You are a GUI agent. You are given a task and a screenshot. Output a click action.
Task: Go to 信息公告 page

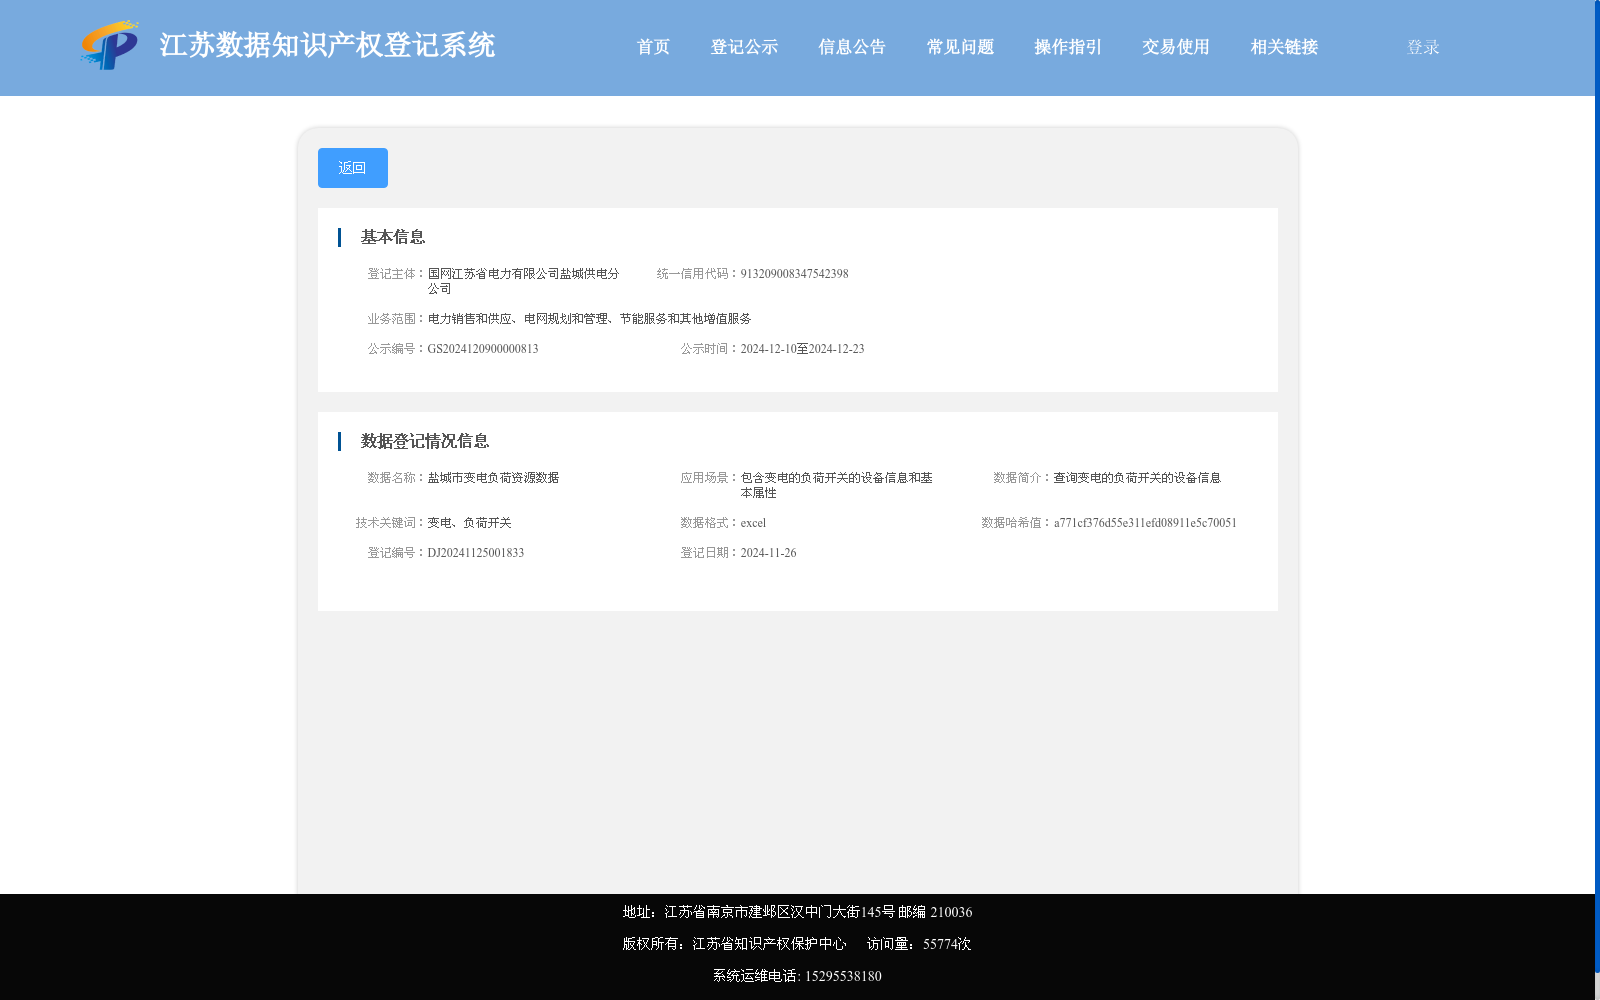(852, 47)
